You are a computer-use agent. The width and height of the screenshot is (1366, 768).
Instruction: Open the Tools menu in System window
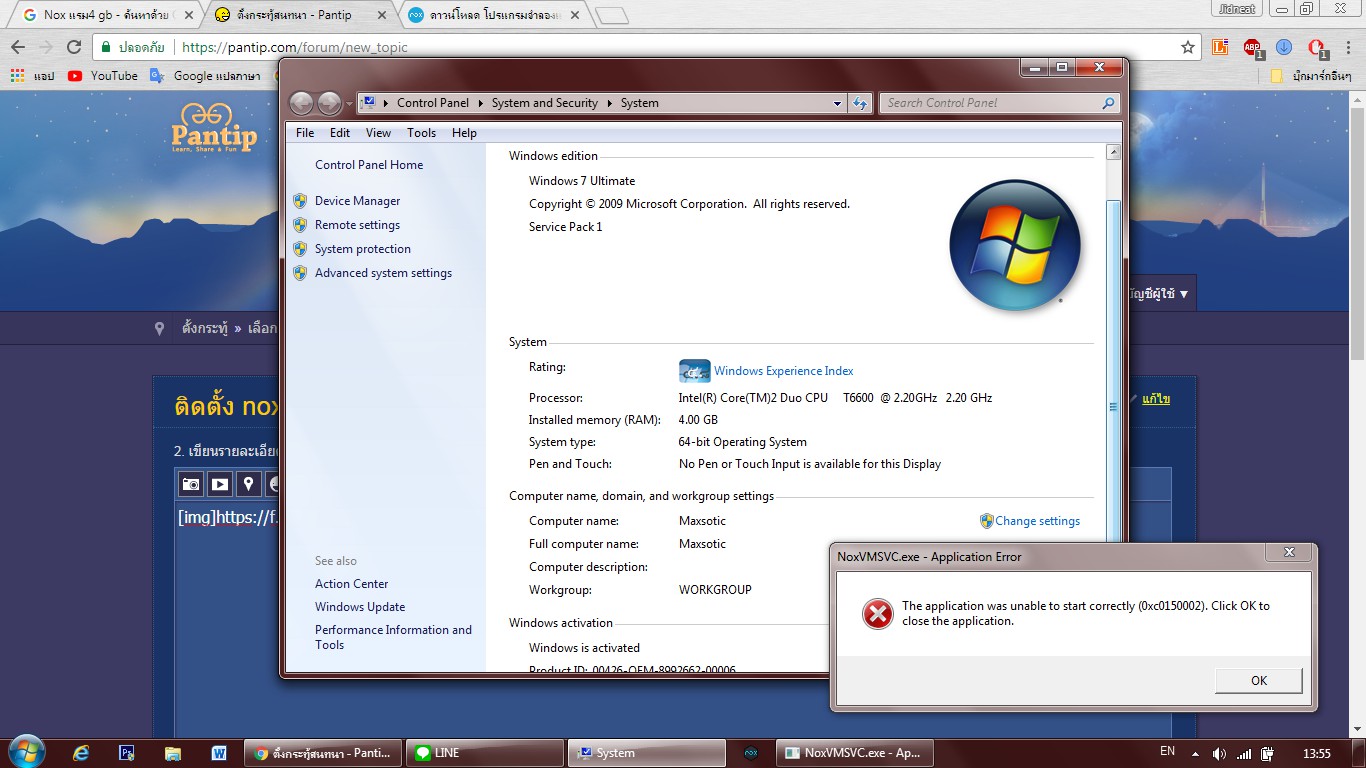tap(421, 133)
